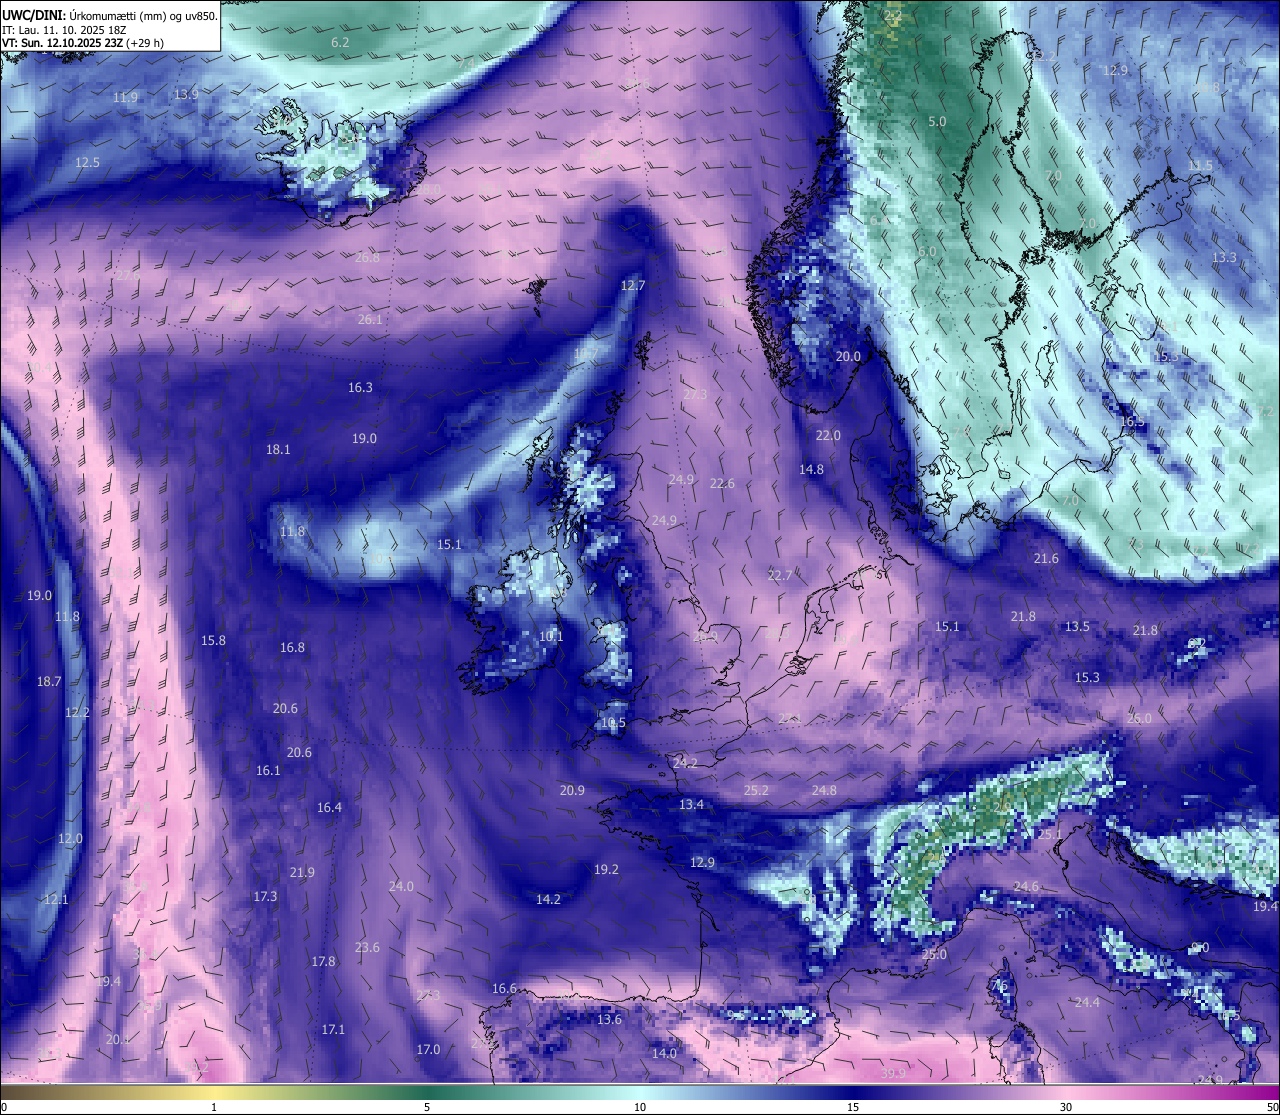Click the 24.2 value in the Channel
The height and width of the screenshot is (1115, 1280).
(x=685, y=762)
